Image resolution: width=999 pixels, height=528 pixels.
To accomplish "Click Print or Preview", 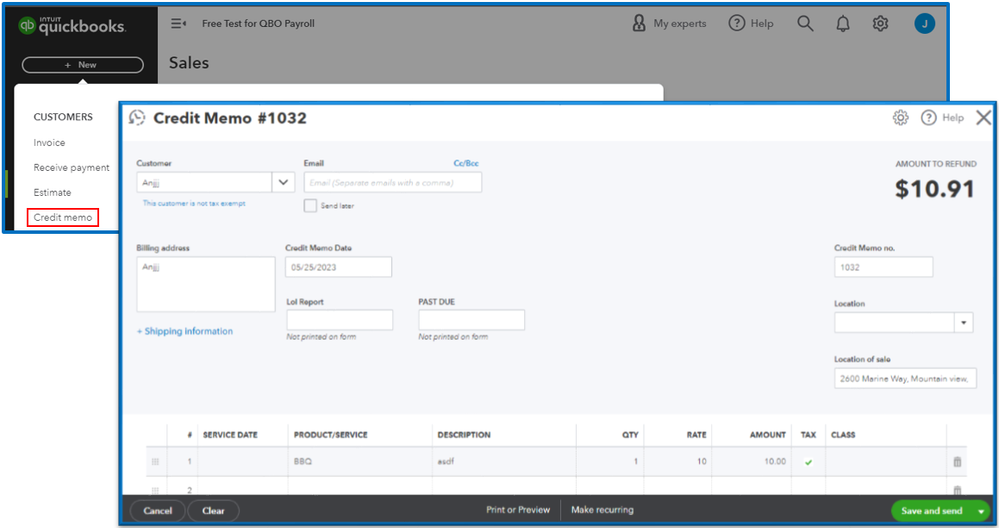I will tap(518, 510).
